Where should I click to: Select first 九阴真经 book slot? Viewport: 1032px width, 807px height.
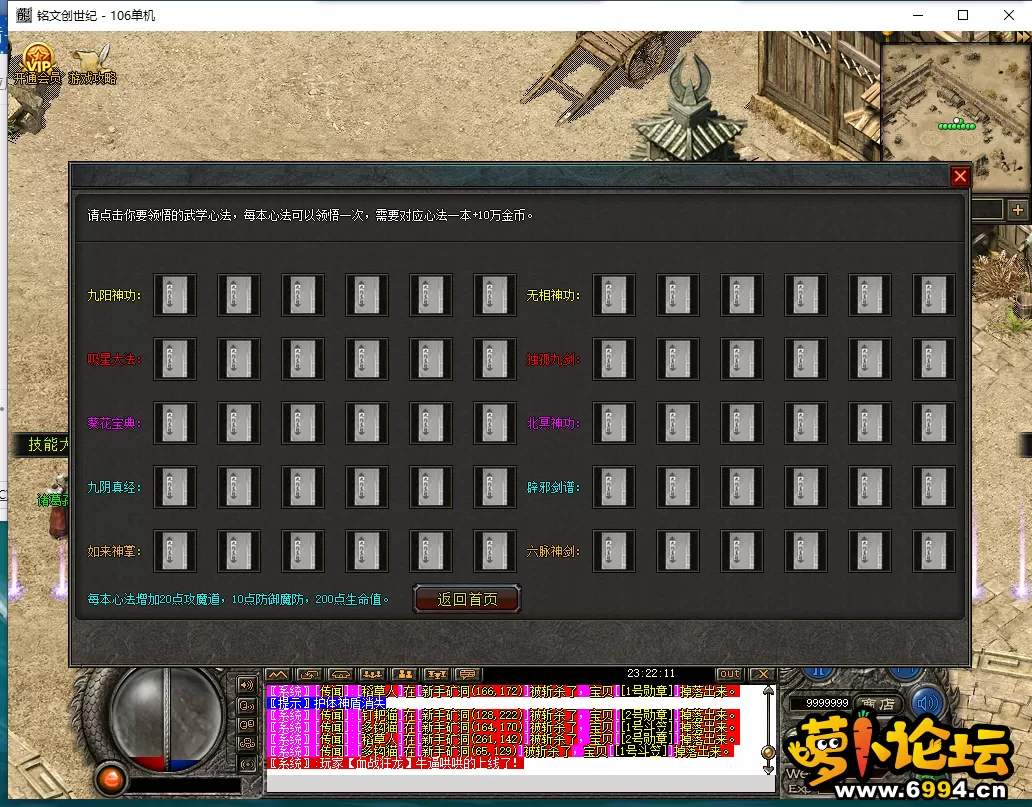click(175, 486)
